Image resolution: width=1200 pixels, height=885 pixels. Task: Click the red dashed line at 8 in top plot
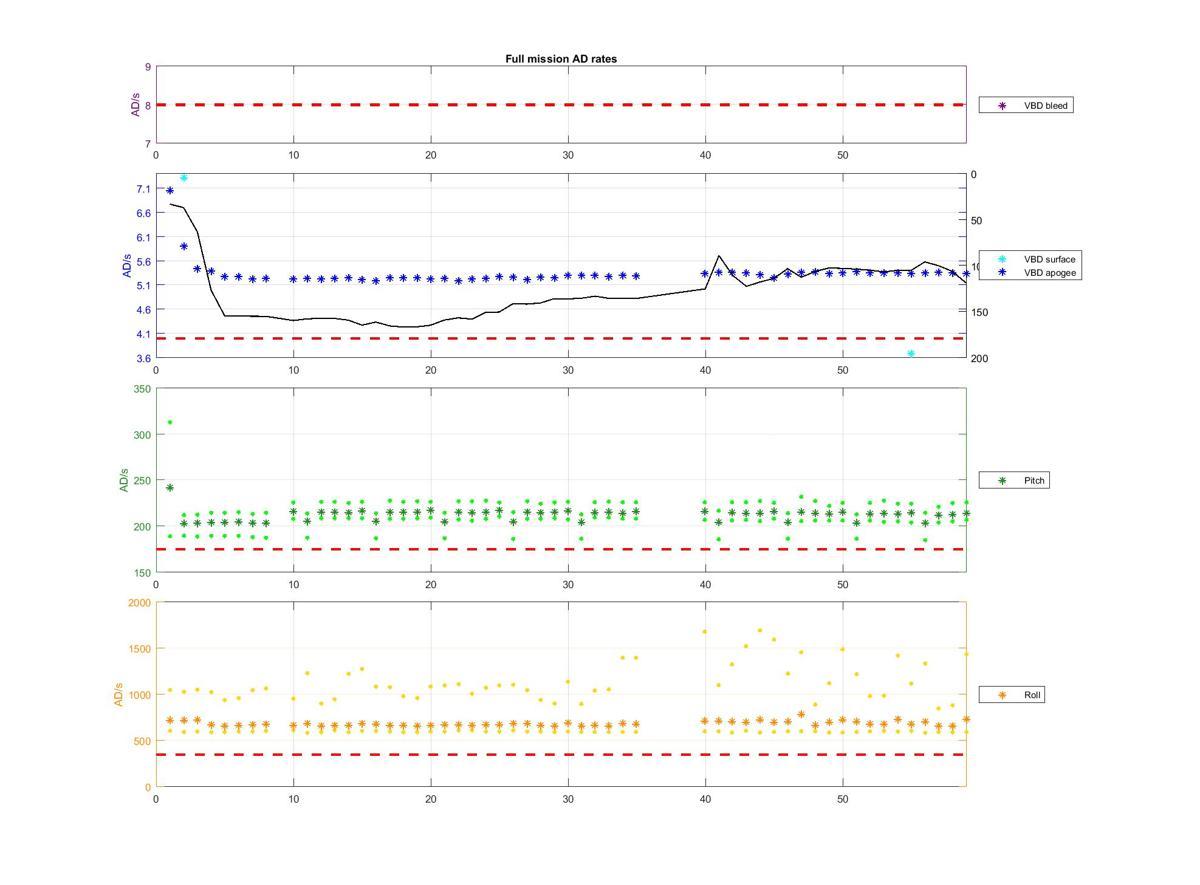(560, 104)
